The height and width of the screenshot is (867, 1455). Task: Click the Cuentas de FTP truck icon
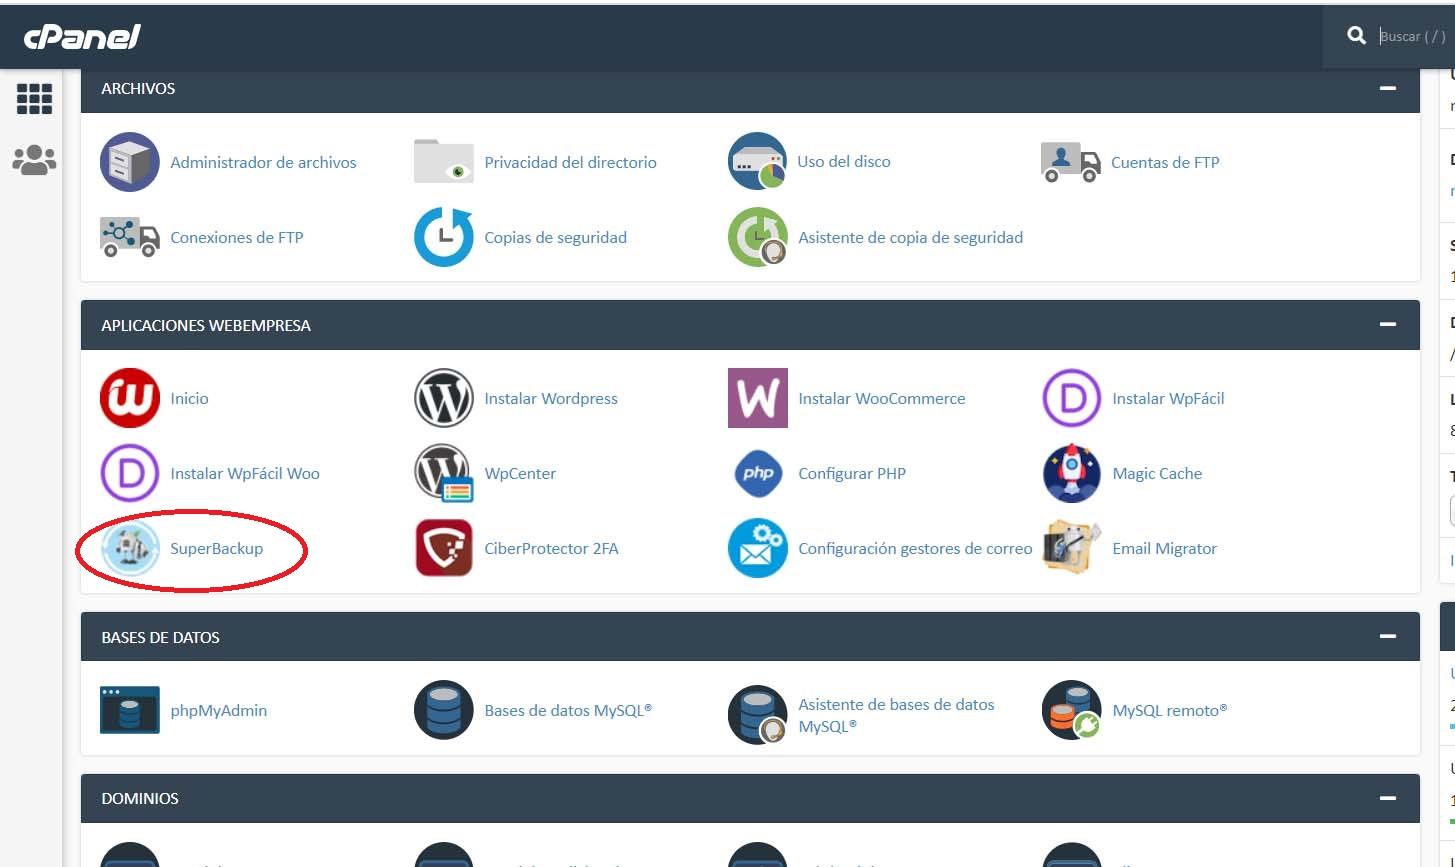(1071, 162)
